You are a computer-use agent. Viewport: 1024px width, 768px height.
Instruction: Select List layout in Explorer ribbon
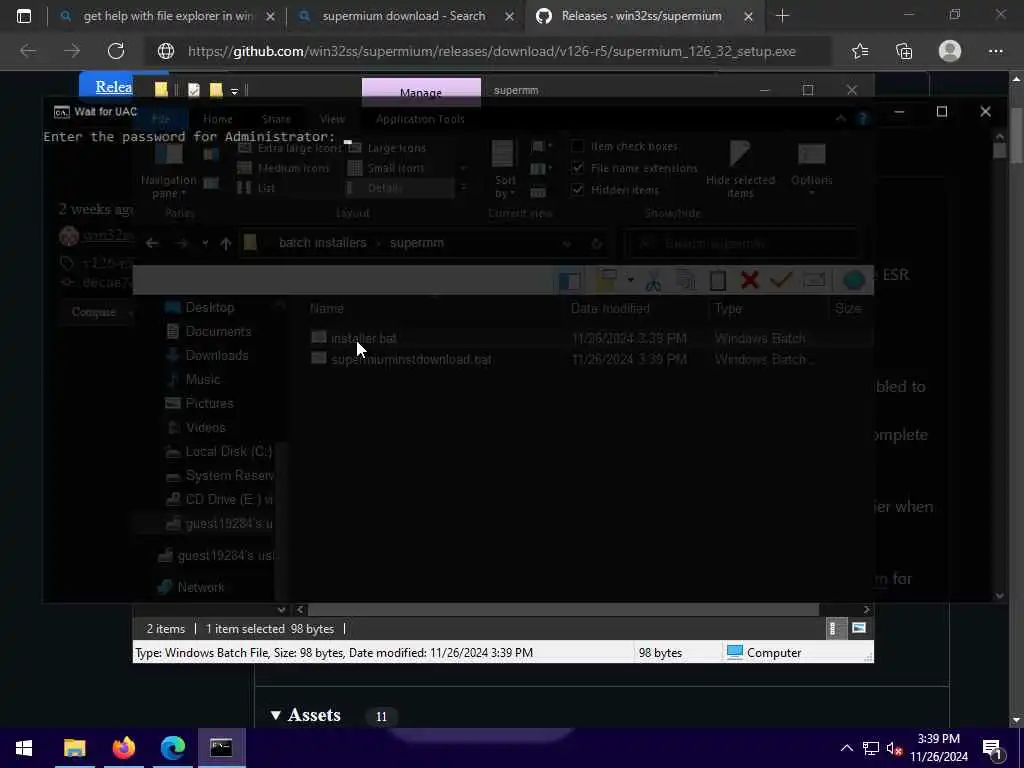click(x=257, y=188)
